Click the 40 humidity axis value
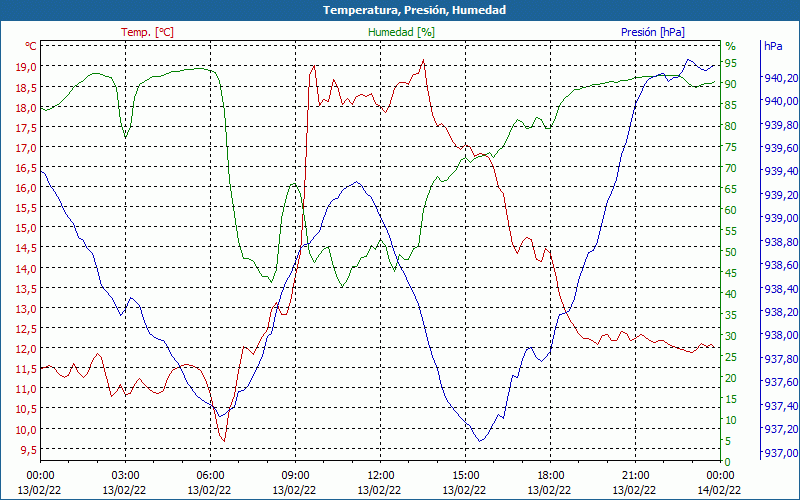Image resolution: width=800 pixels, height=500 pixels. [731, 294]
